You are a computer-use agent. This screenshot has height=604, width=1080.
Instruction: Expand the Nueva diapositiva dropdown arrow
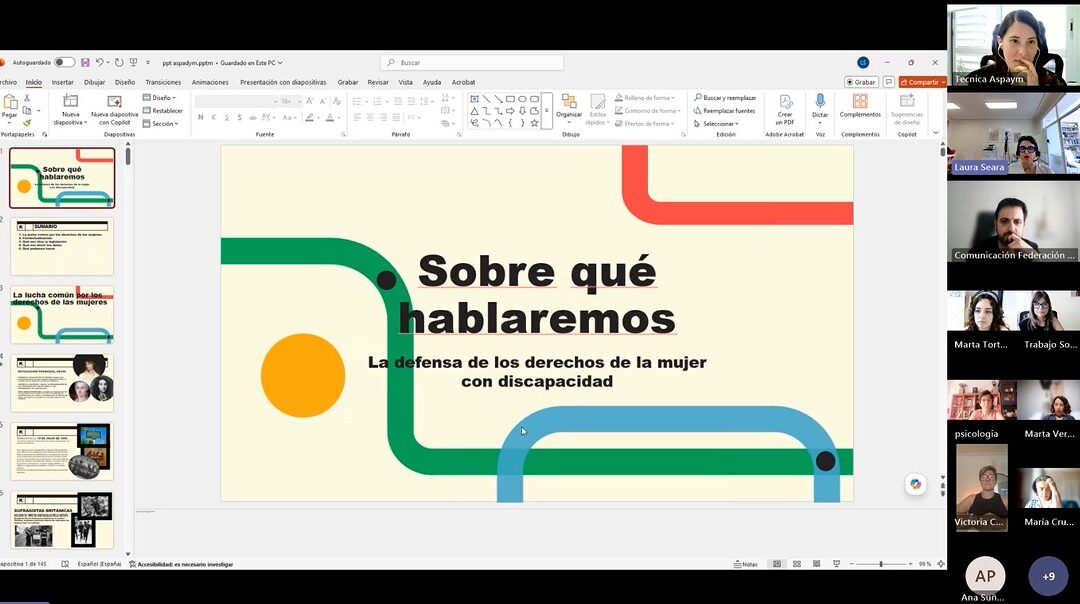pos(85,123)
